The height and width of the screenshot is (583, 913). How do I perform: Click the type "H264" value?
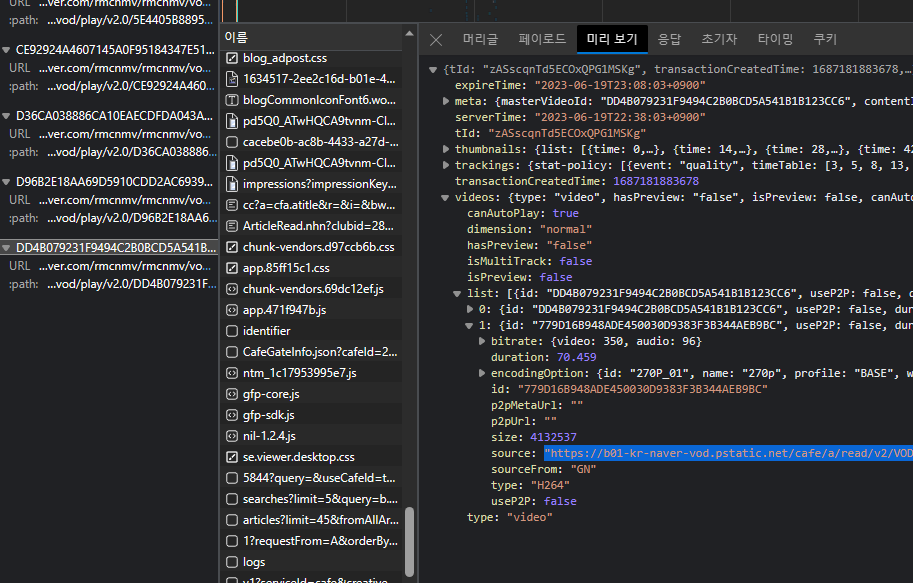pyautogui.click(x=550, y=485)
